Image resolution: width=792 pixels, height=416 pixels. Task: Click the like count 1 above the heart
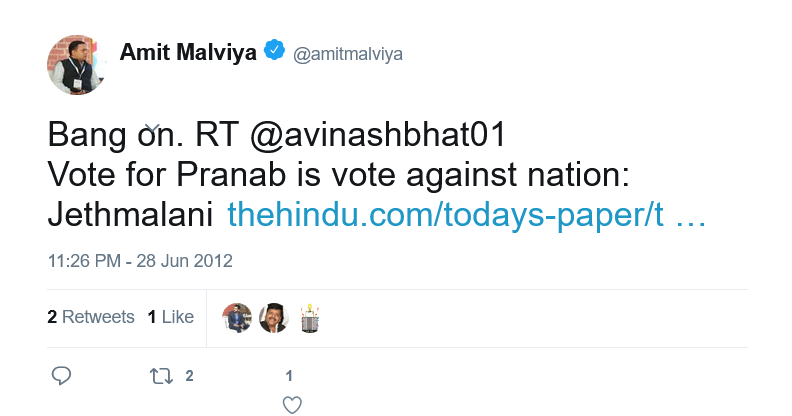tap(289, 376)
